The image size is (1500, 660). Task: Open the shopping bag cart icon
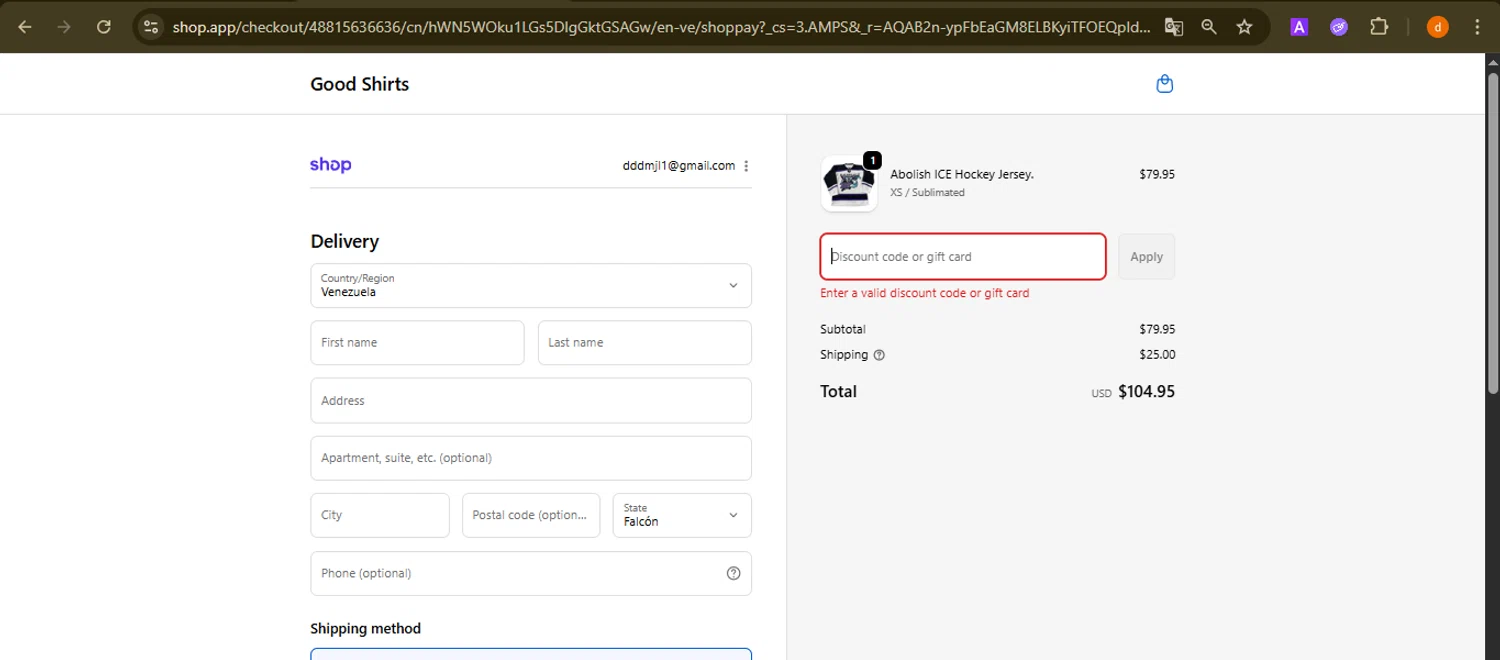1164,84
